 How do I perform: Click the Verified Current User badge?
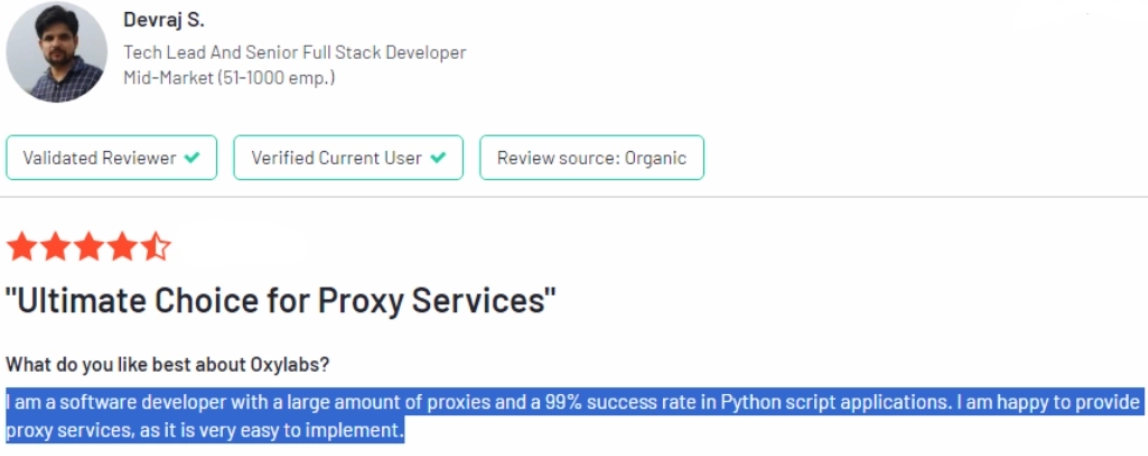348,157
